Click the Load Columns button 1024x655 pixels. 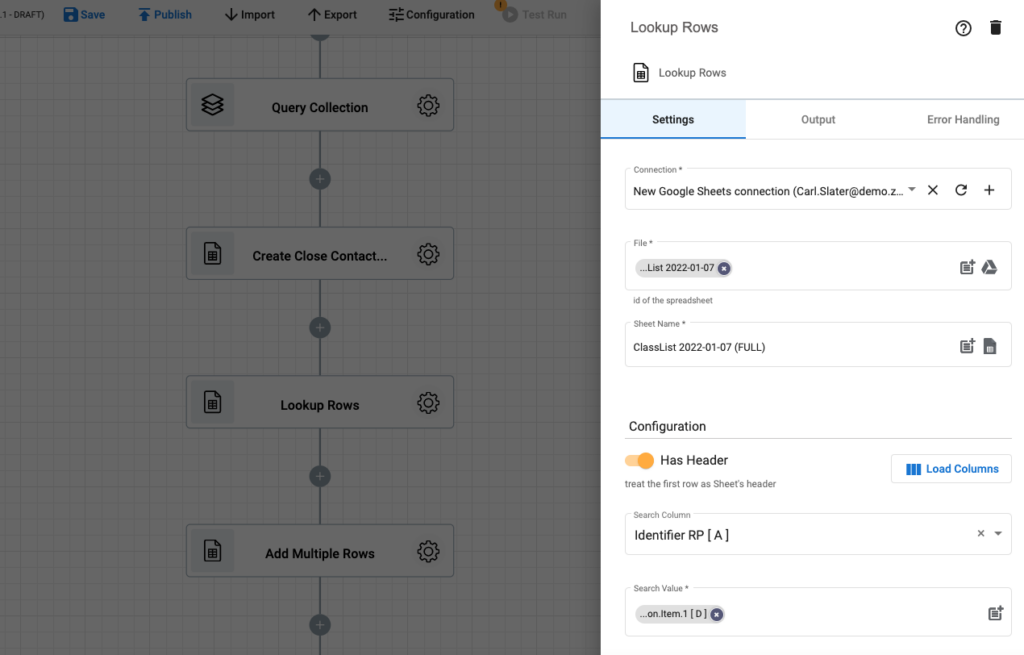coord(952,469)
